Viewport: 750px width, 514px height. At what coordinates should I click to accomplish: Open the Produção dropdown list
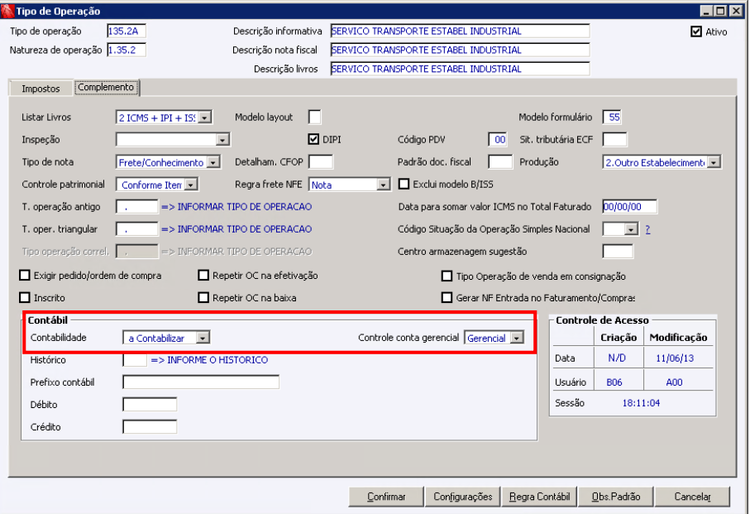pyautogui.click(x=714, y=163)
